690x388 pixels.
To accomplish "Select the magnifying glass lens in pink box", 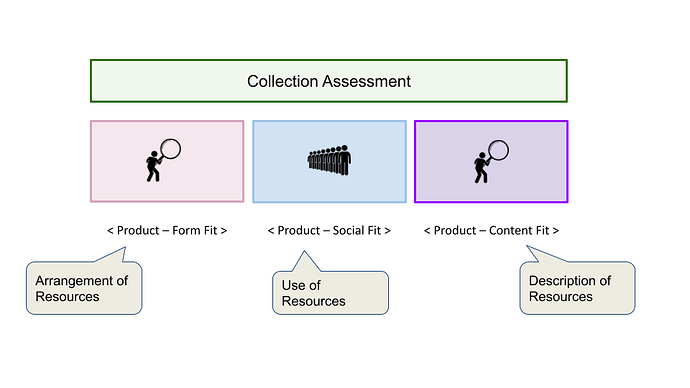I will (171, 149).
